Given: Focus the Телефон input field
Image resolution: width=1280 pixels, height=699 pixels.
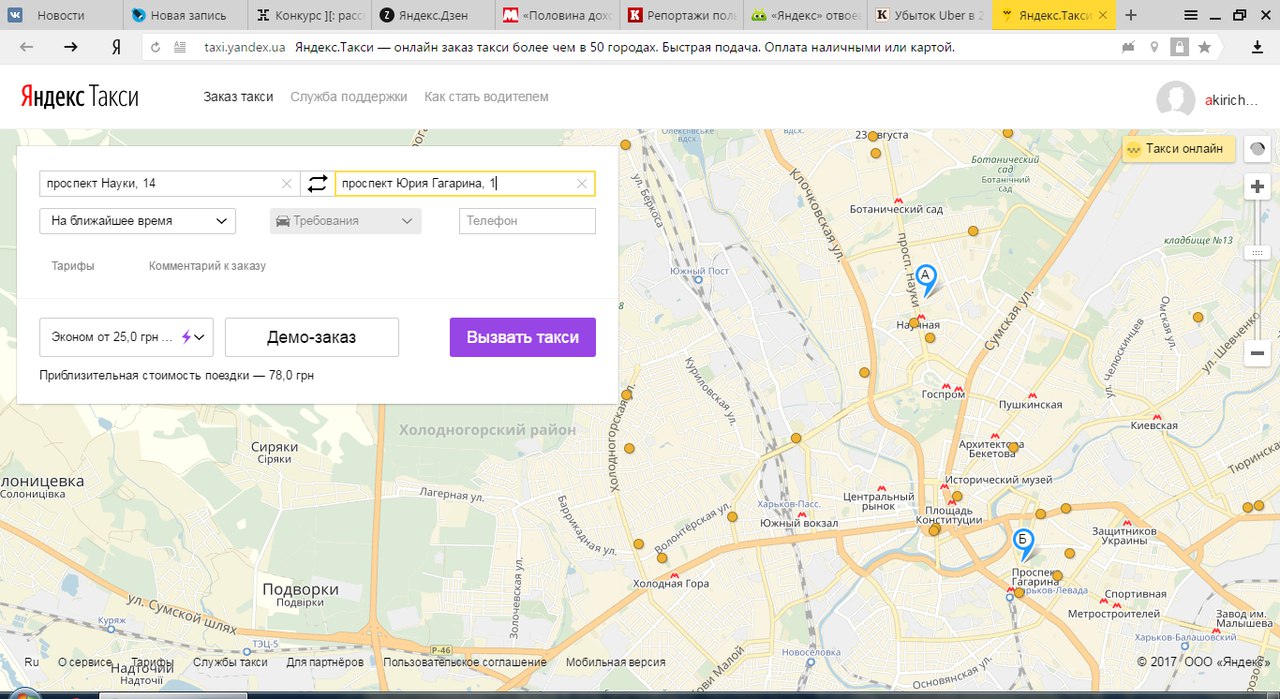Looking at the screenshot, I should pos(527,221).
